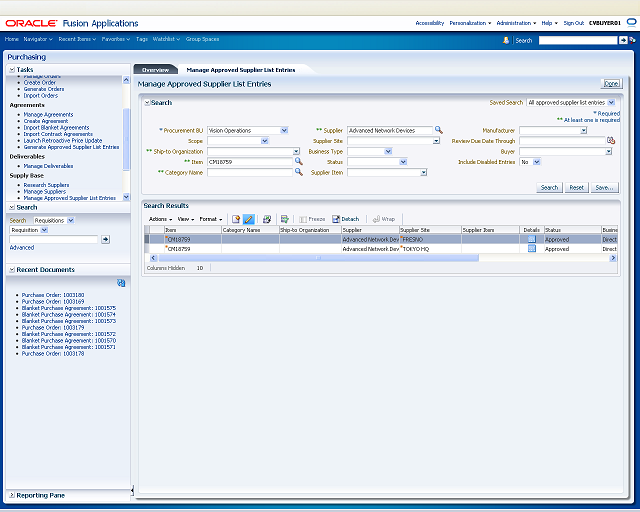Click the Create new entry icon in Search Results toolbar
640x512 pixels.
pyautogui.click(x=236, y=219)
